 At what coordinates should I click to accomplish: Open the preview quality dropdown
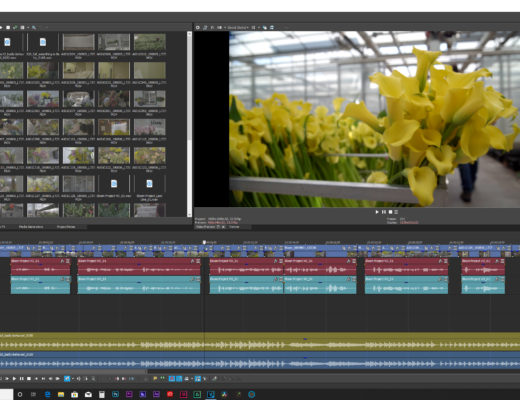(x=238, y=27)
